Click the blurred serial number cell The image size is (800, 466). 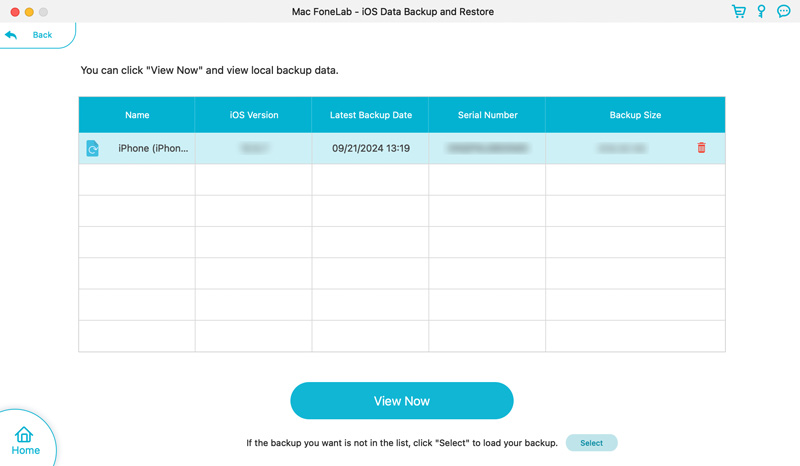pos(487,148)
